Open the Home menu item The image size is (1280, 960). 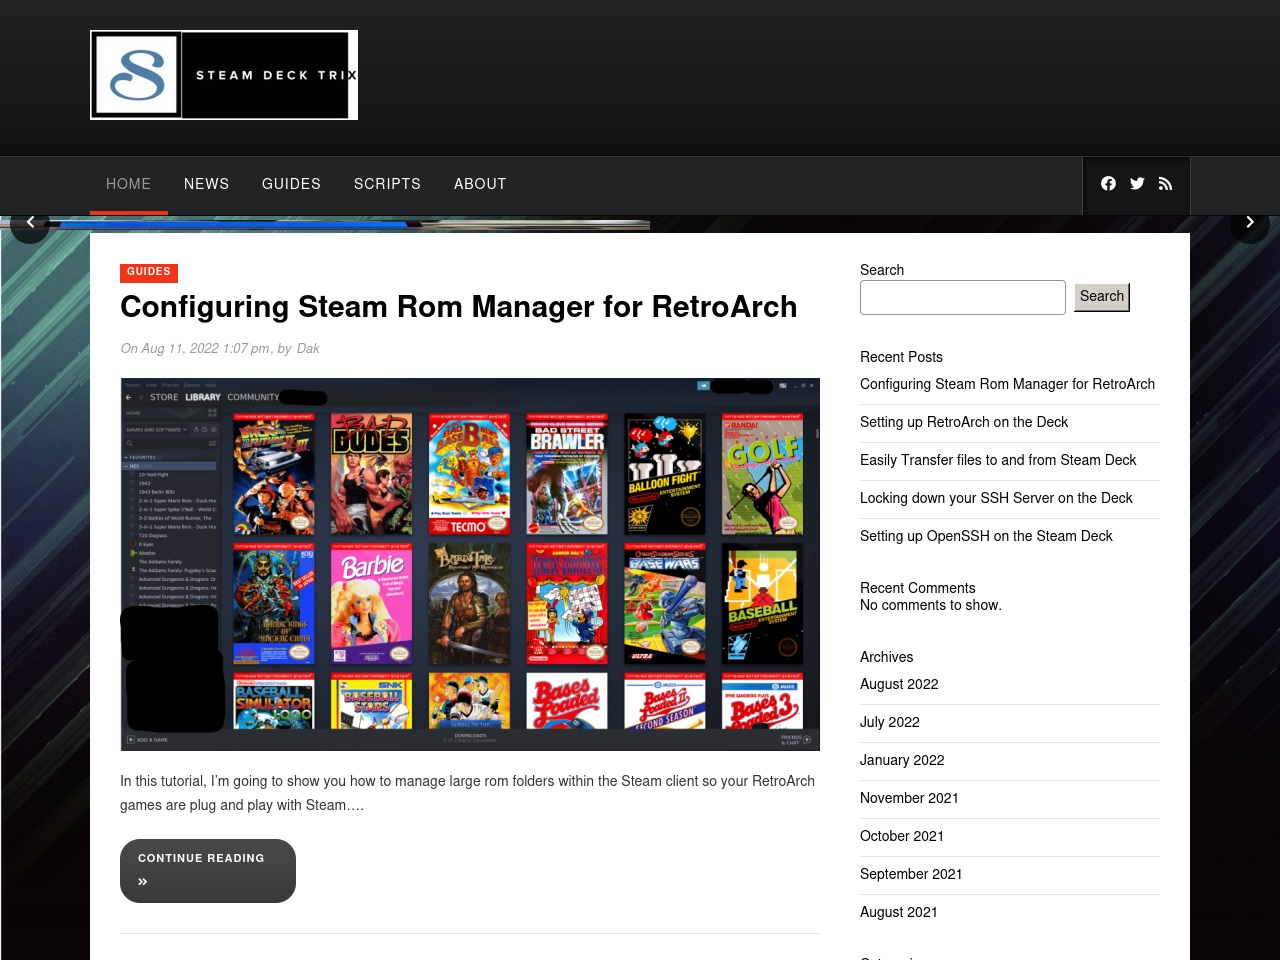tap(128, 184)
